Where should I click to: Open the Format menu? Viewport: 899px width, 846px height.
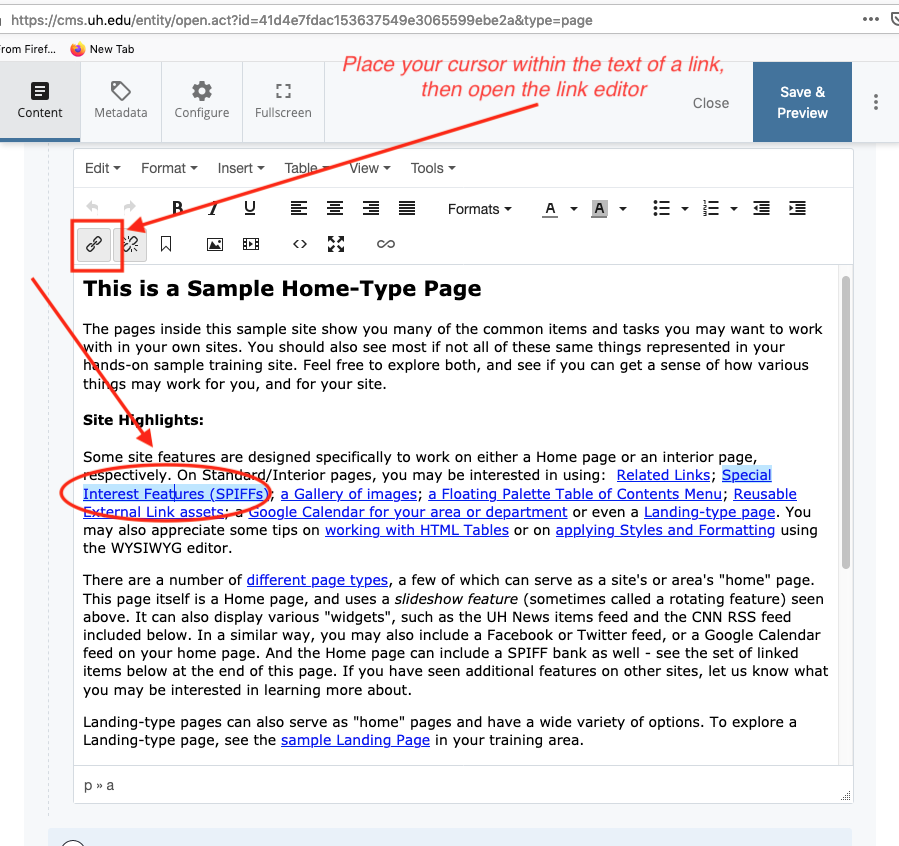[x=169, y=168]
